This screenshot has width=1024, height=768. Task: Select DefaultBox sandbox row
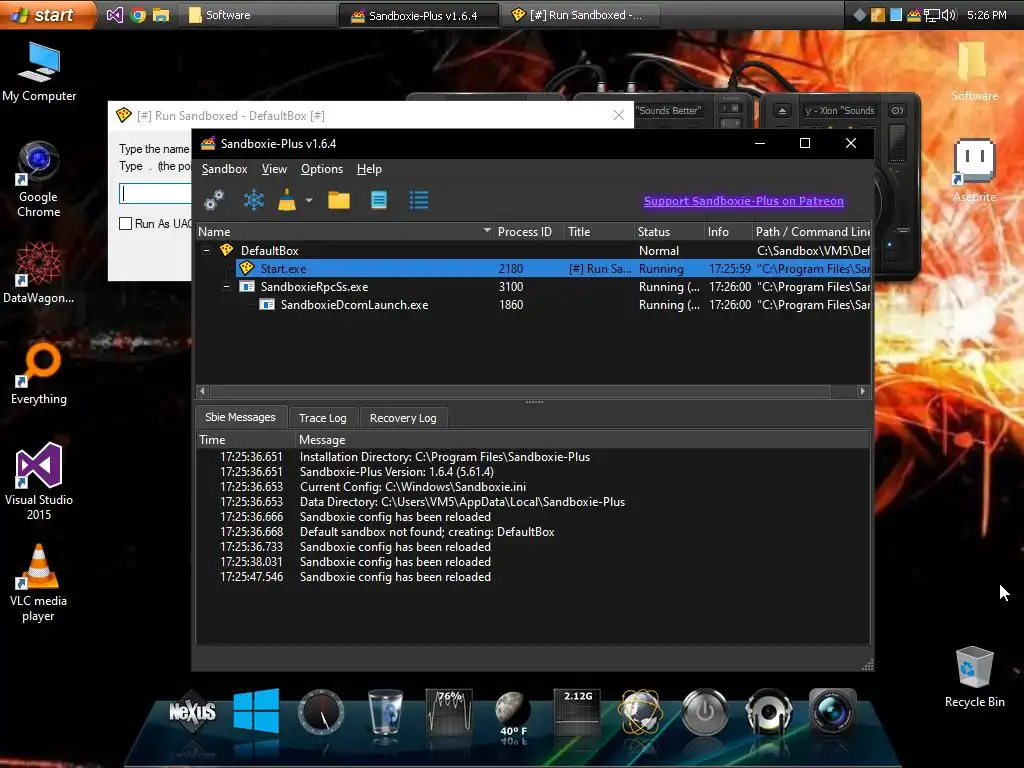click(533, 251)
